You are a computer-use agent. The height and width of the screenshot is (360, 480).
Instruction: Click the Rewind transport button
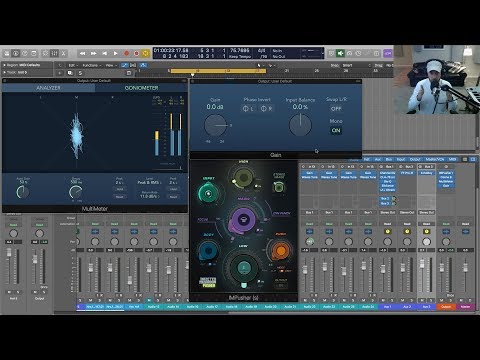(x=82, y=53)
